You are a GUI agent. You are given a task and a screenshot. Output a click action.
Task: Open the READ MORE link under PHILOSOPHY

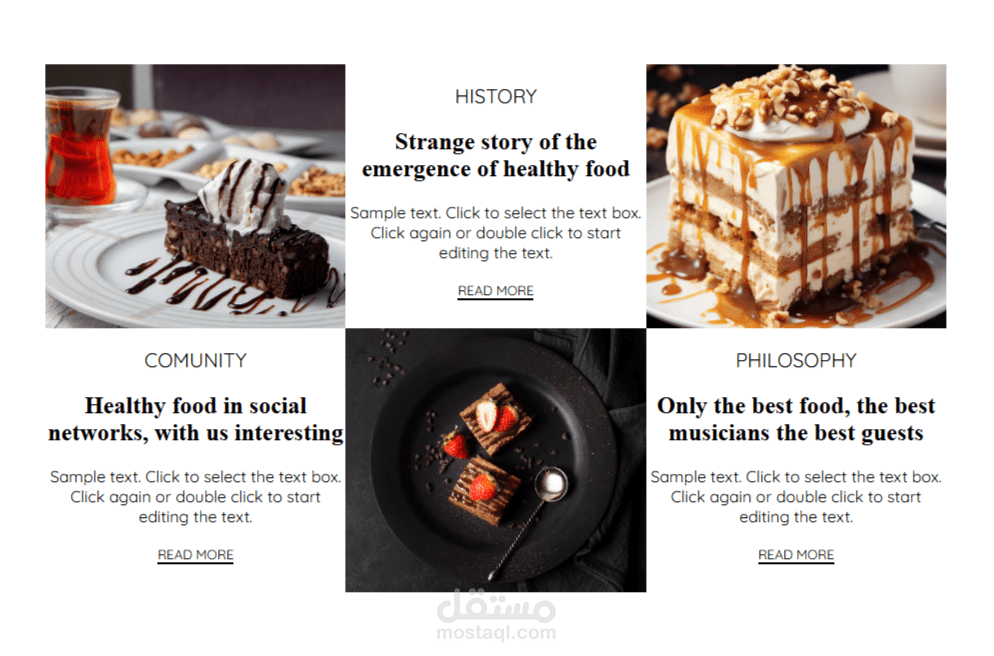point(796,555)
